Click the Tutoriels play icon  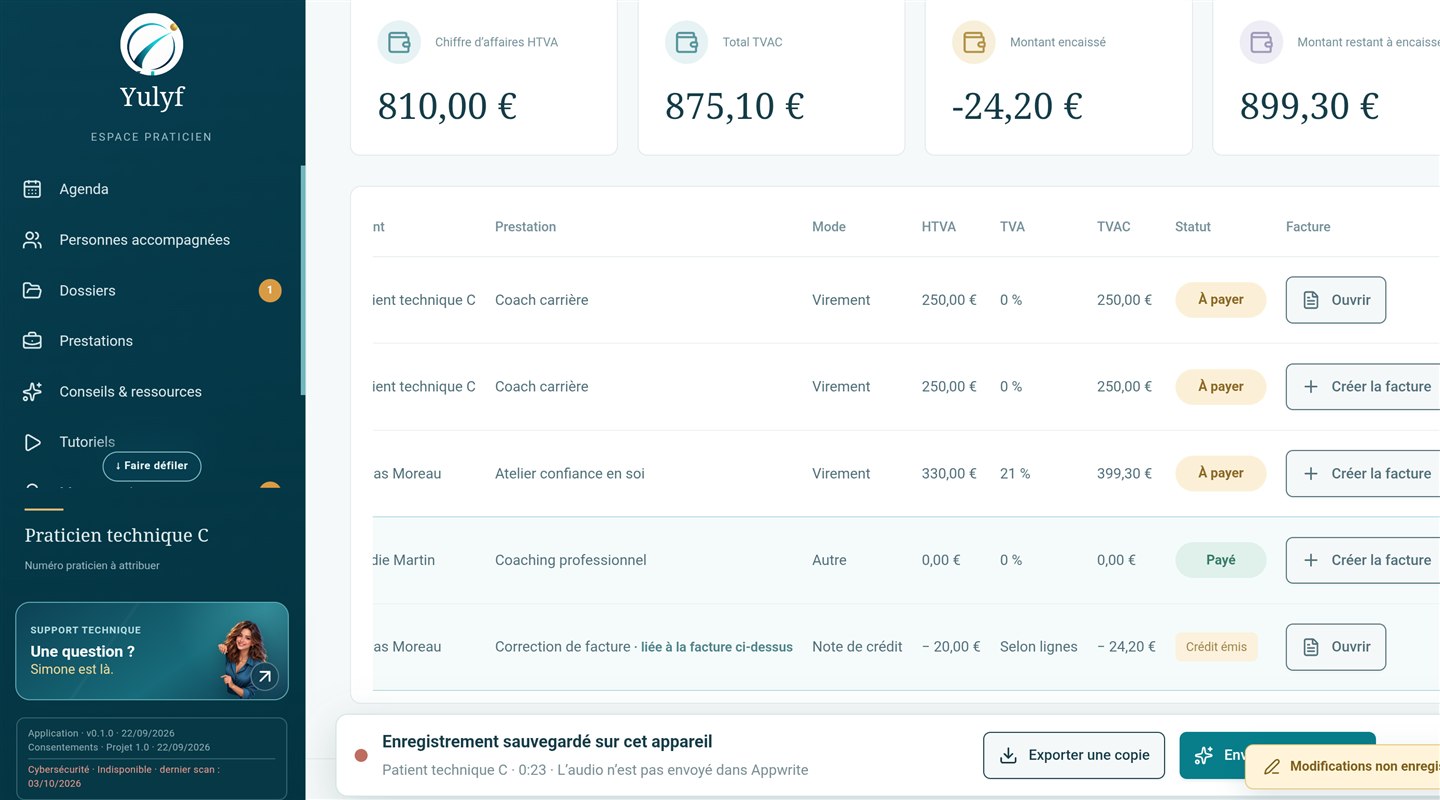(32, 442)
